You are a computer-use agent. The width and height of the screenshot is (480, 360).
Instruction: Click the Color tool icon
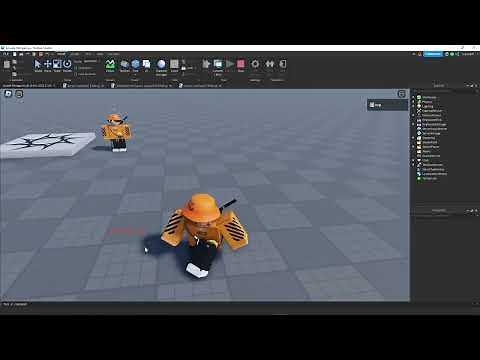(x=174, y=65)
